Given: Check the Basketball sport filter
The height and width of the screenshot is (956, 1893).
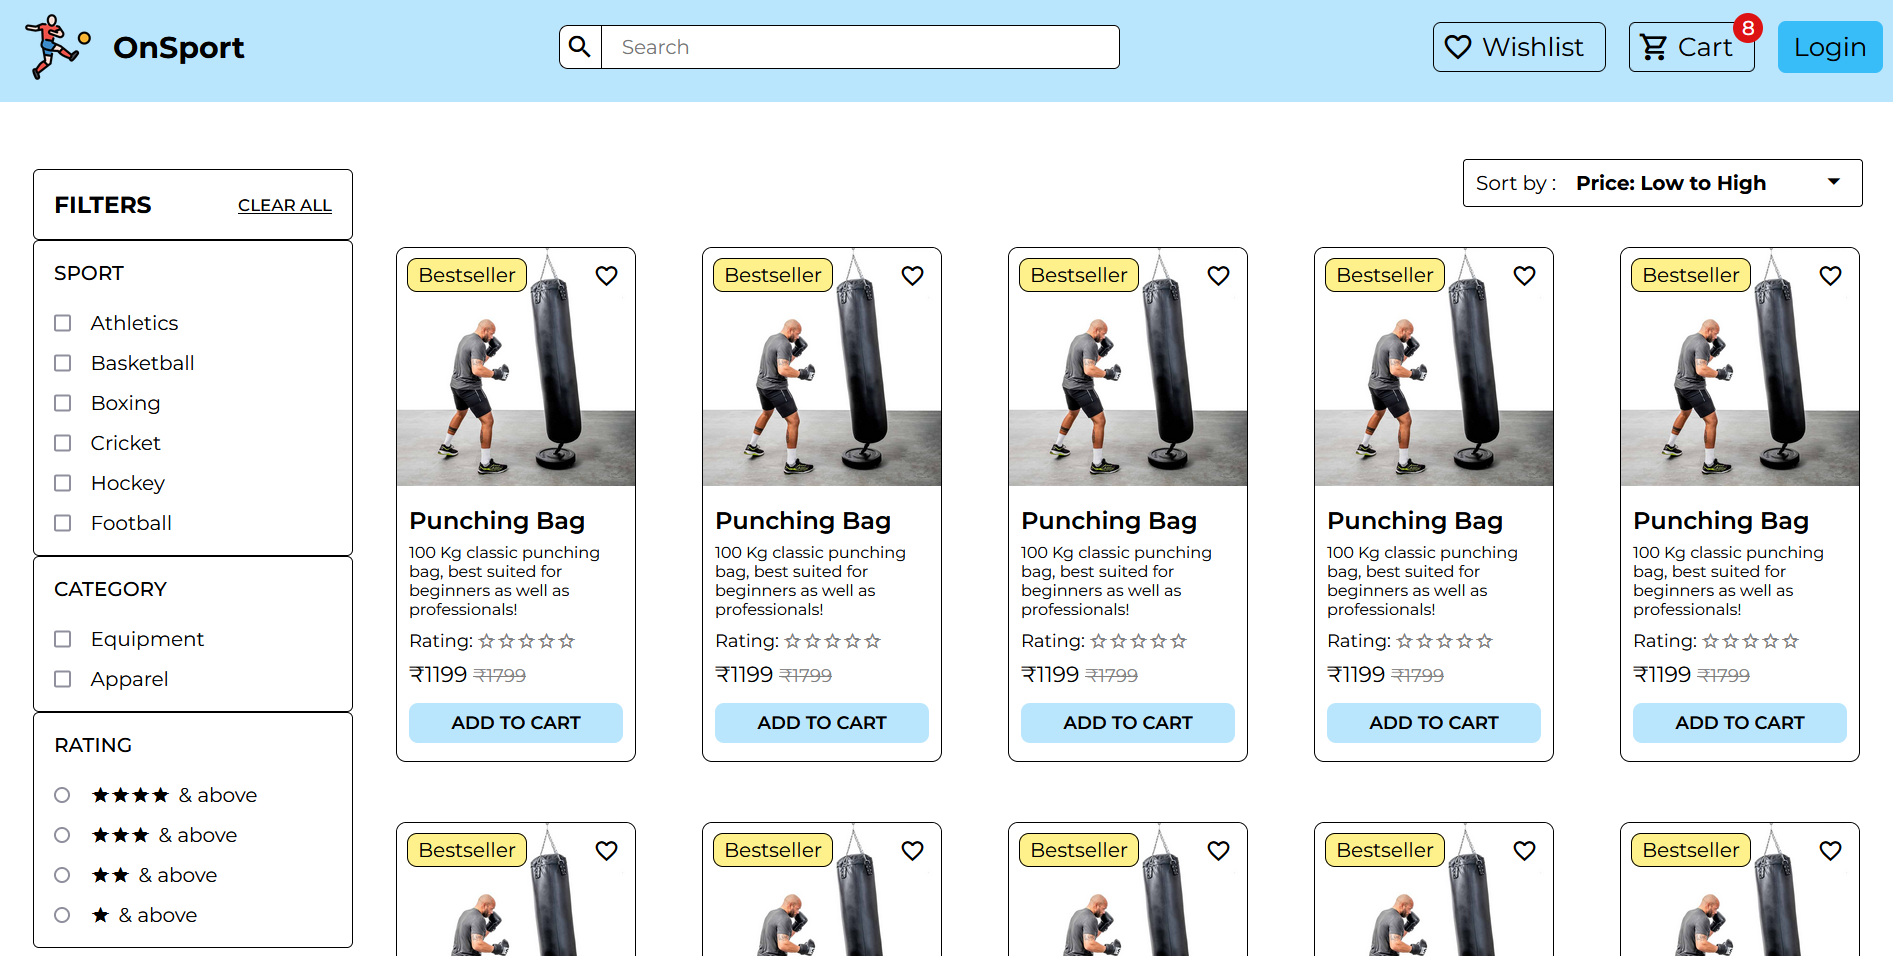Looking at the screenshot, I should tap(62, 363).
